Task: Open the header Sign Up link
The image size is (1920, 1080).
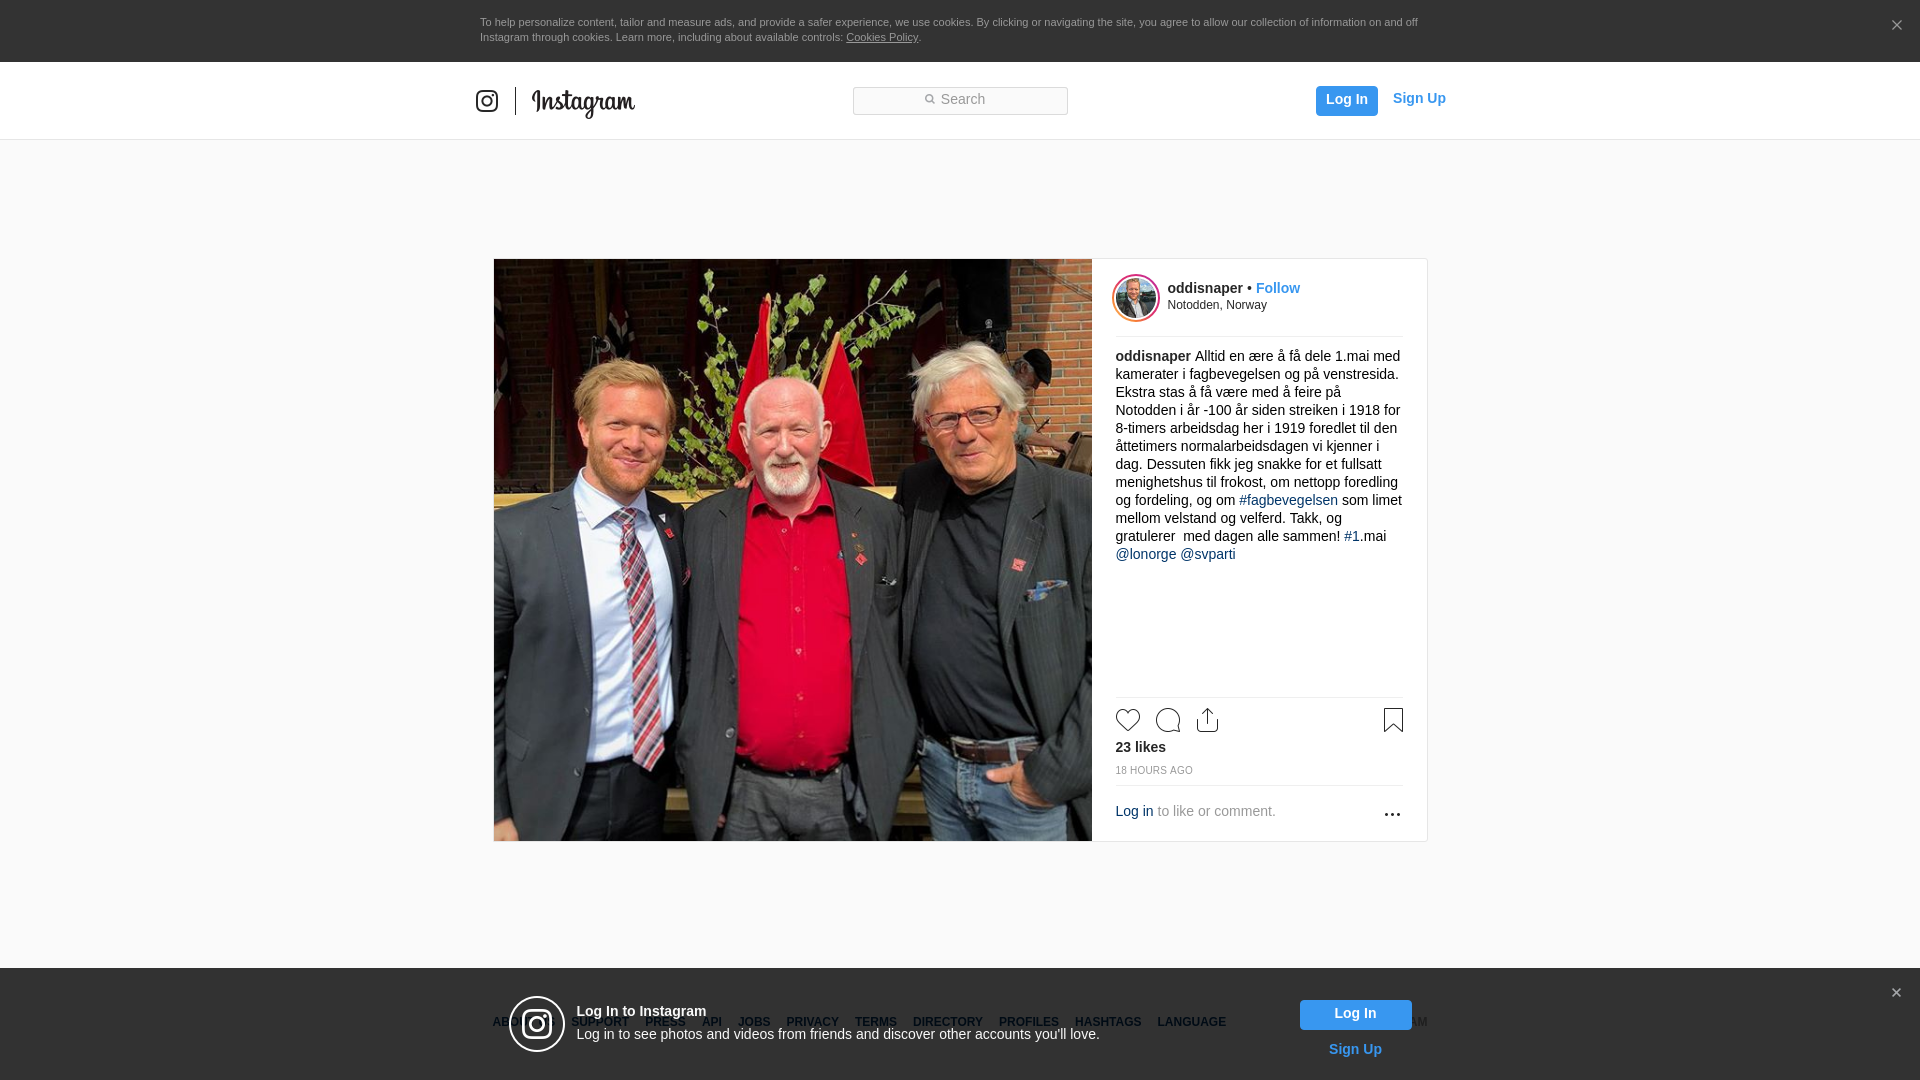Action: 1419,98
